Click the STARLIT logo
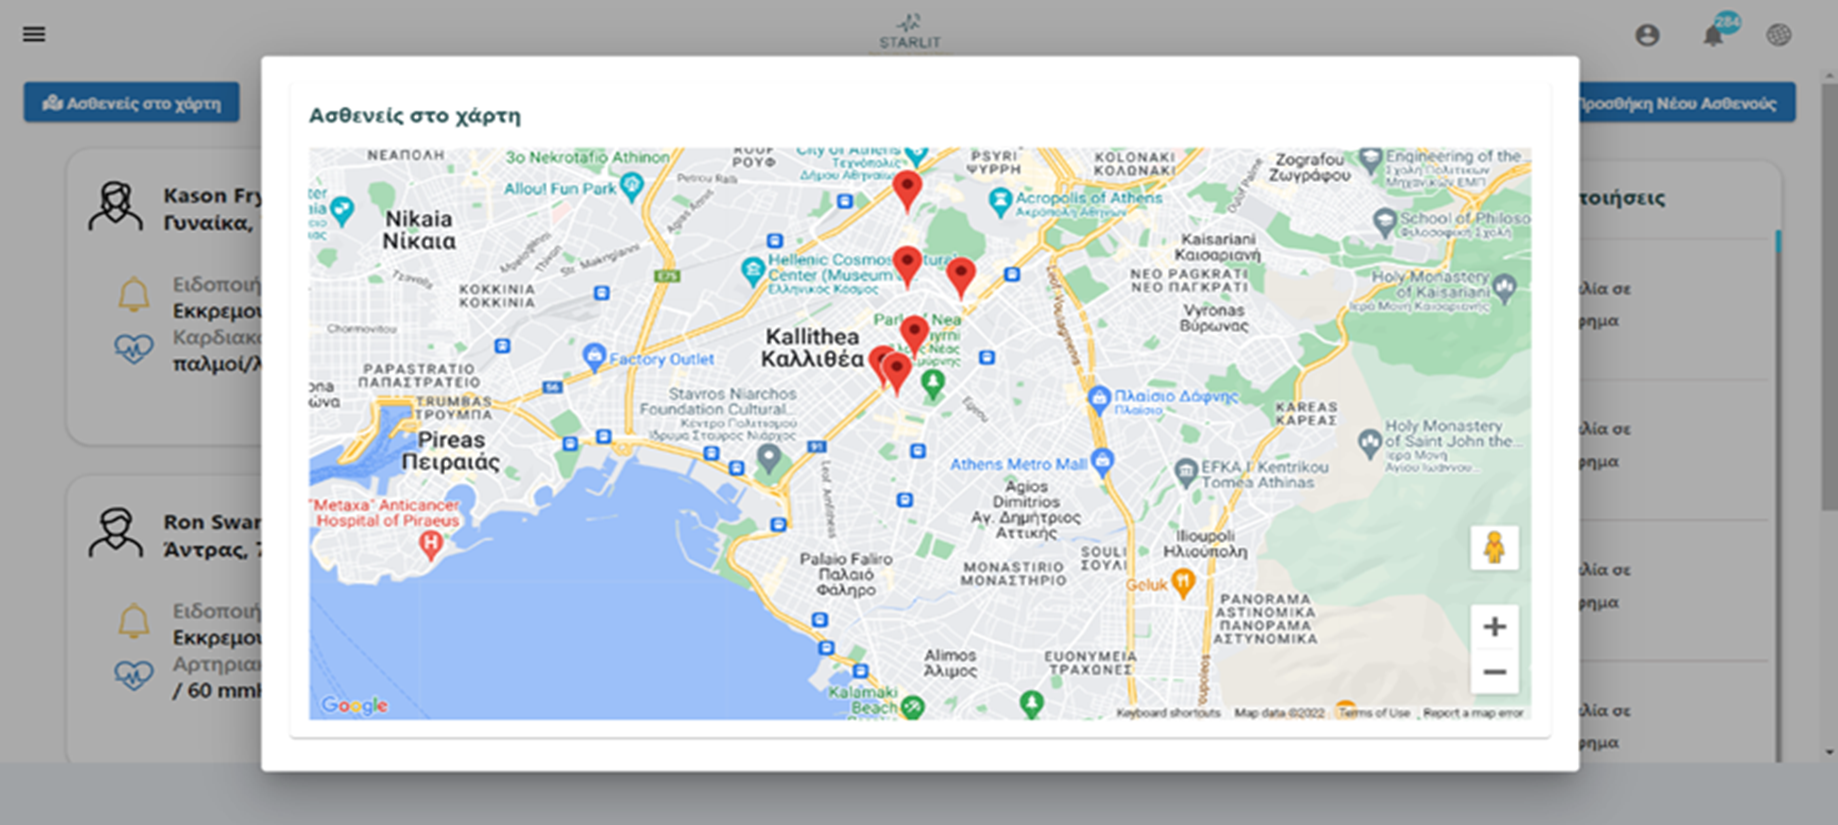1838x825 pixels. tap(910, 31)
